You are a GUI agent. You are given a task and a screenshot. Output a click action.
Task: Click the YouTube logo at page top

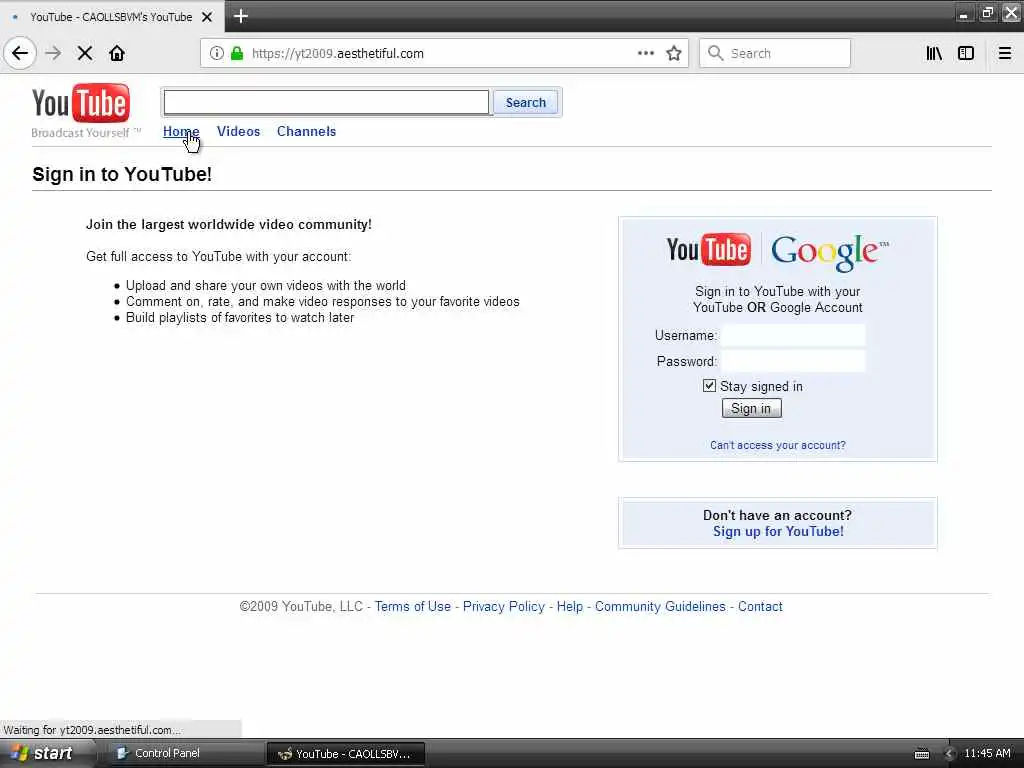(82, 103)
